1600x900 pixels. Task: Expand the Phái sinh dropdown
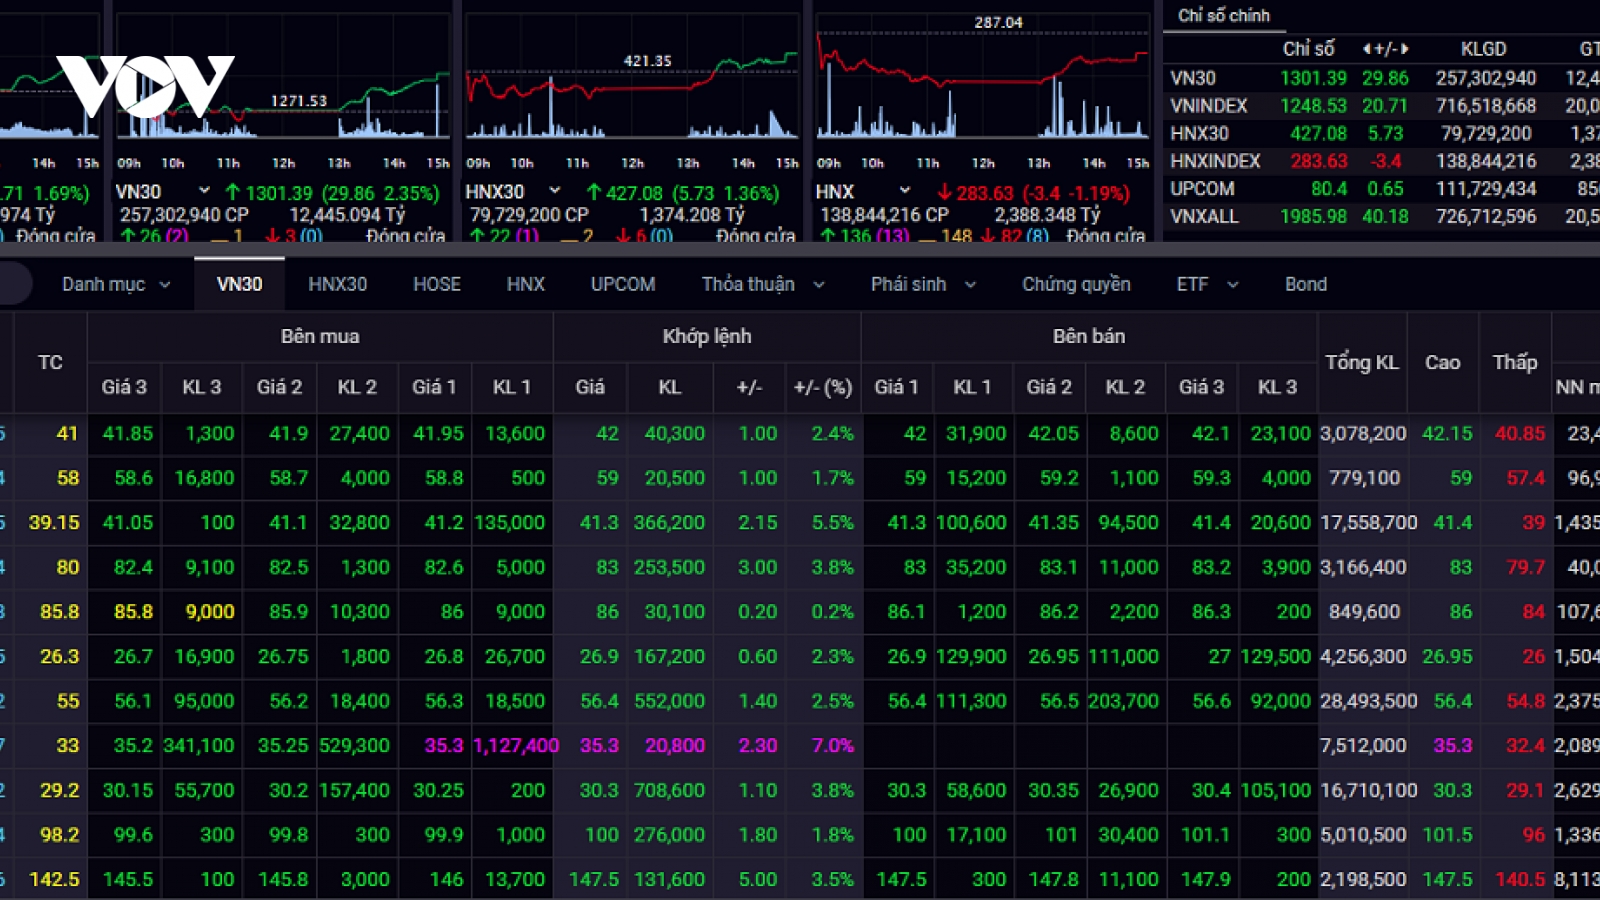pos(923,285)
